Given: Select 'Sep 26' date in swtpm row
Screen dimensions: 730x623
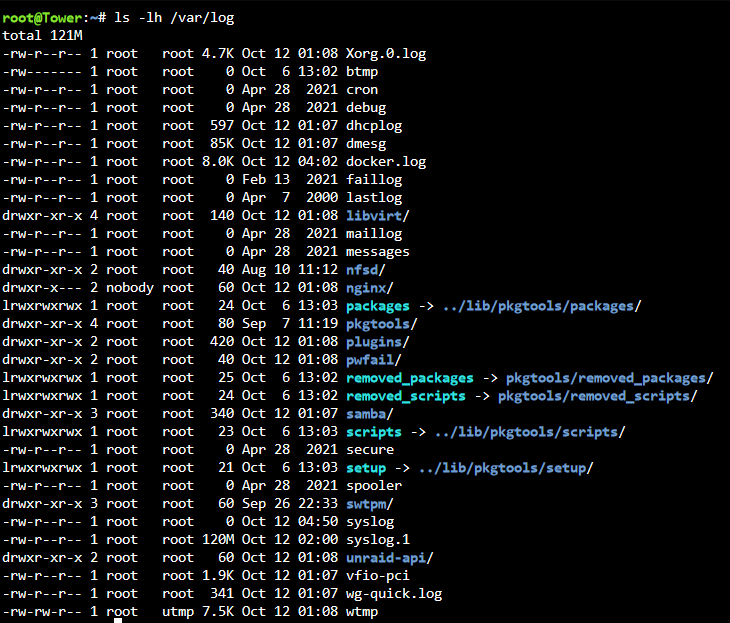Looking at the screenshot, I should (x=266, y=504).
